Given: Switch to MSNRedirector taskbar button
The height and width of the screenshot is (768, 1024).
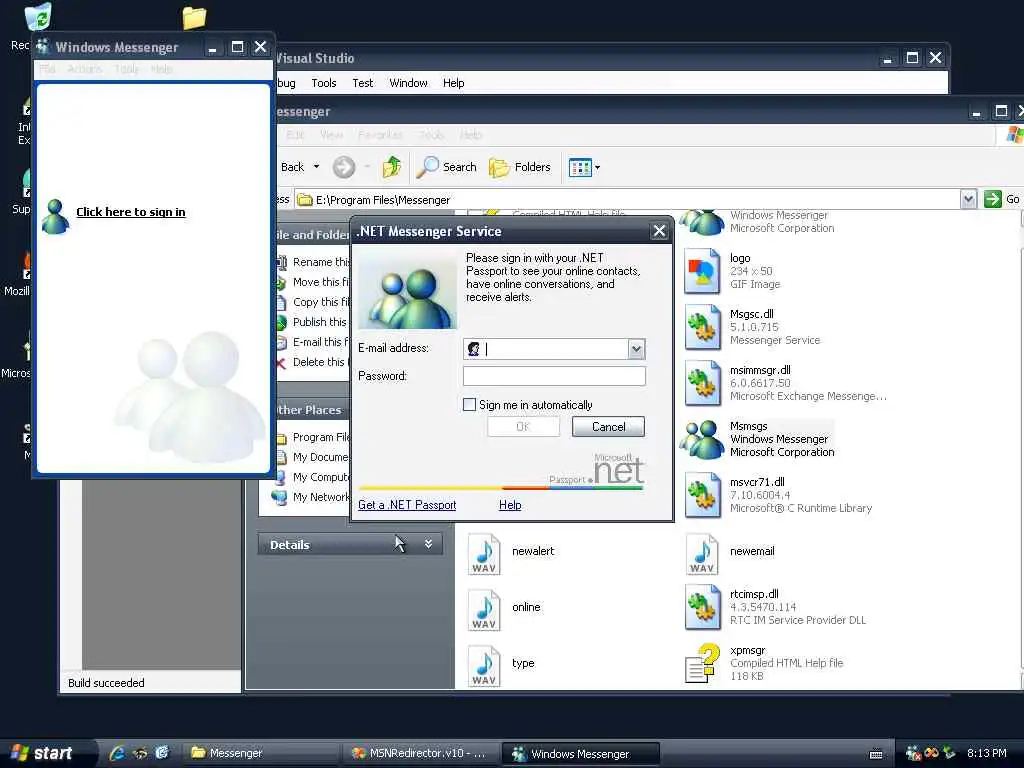Looking at the screenshot, I should 421,753.
